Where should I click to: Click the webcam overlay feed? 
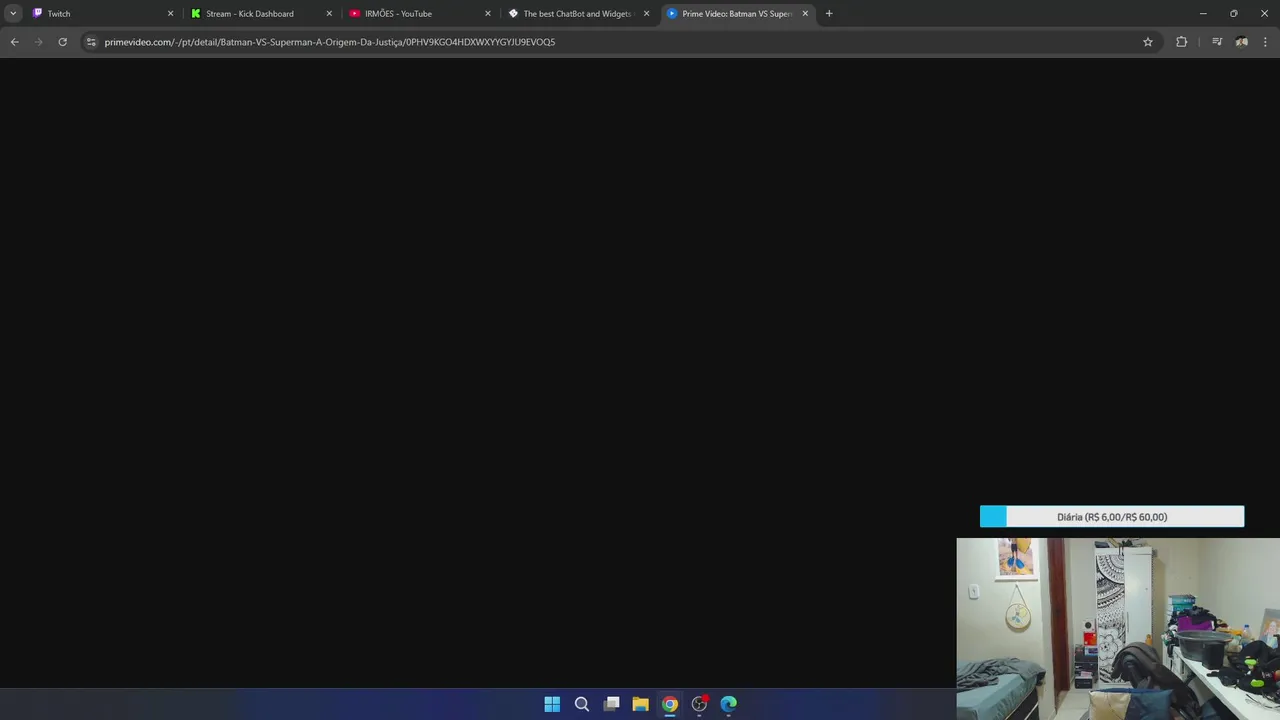pyautogui.click(x=1118, y=629)
